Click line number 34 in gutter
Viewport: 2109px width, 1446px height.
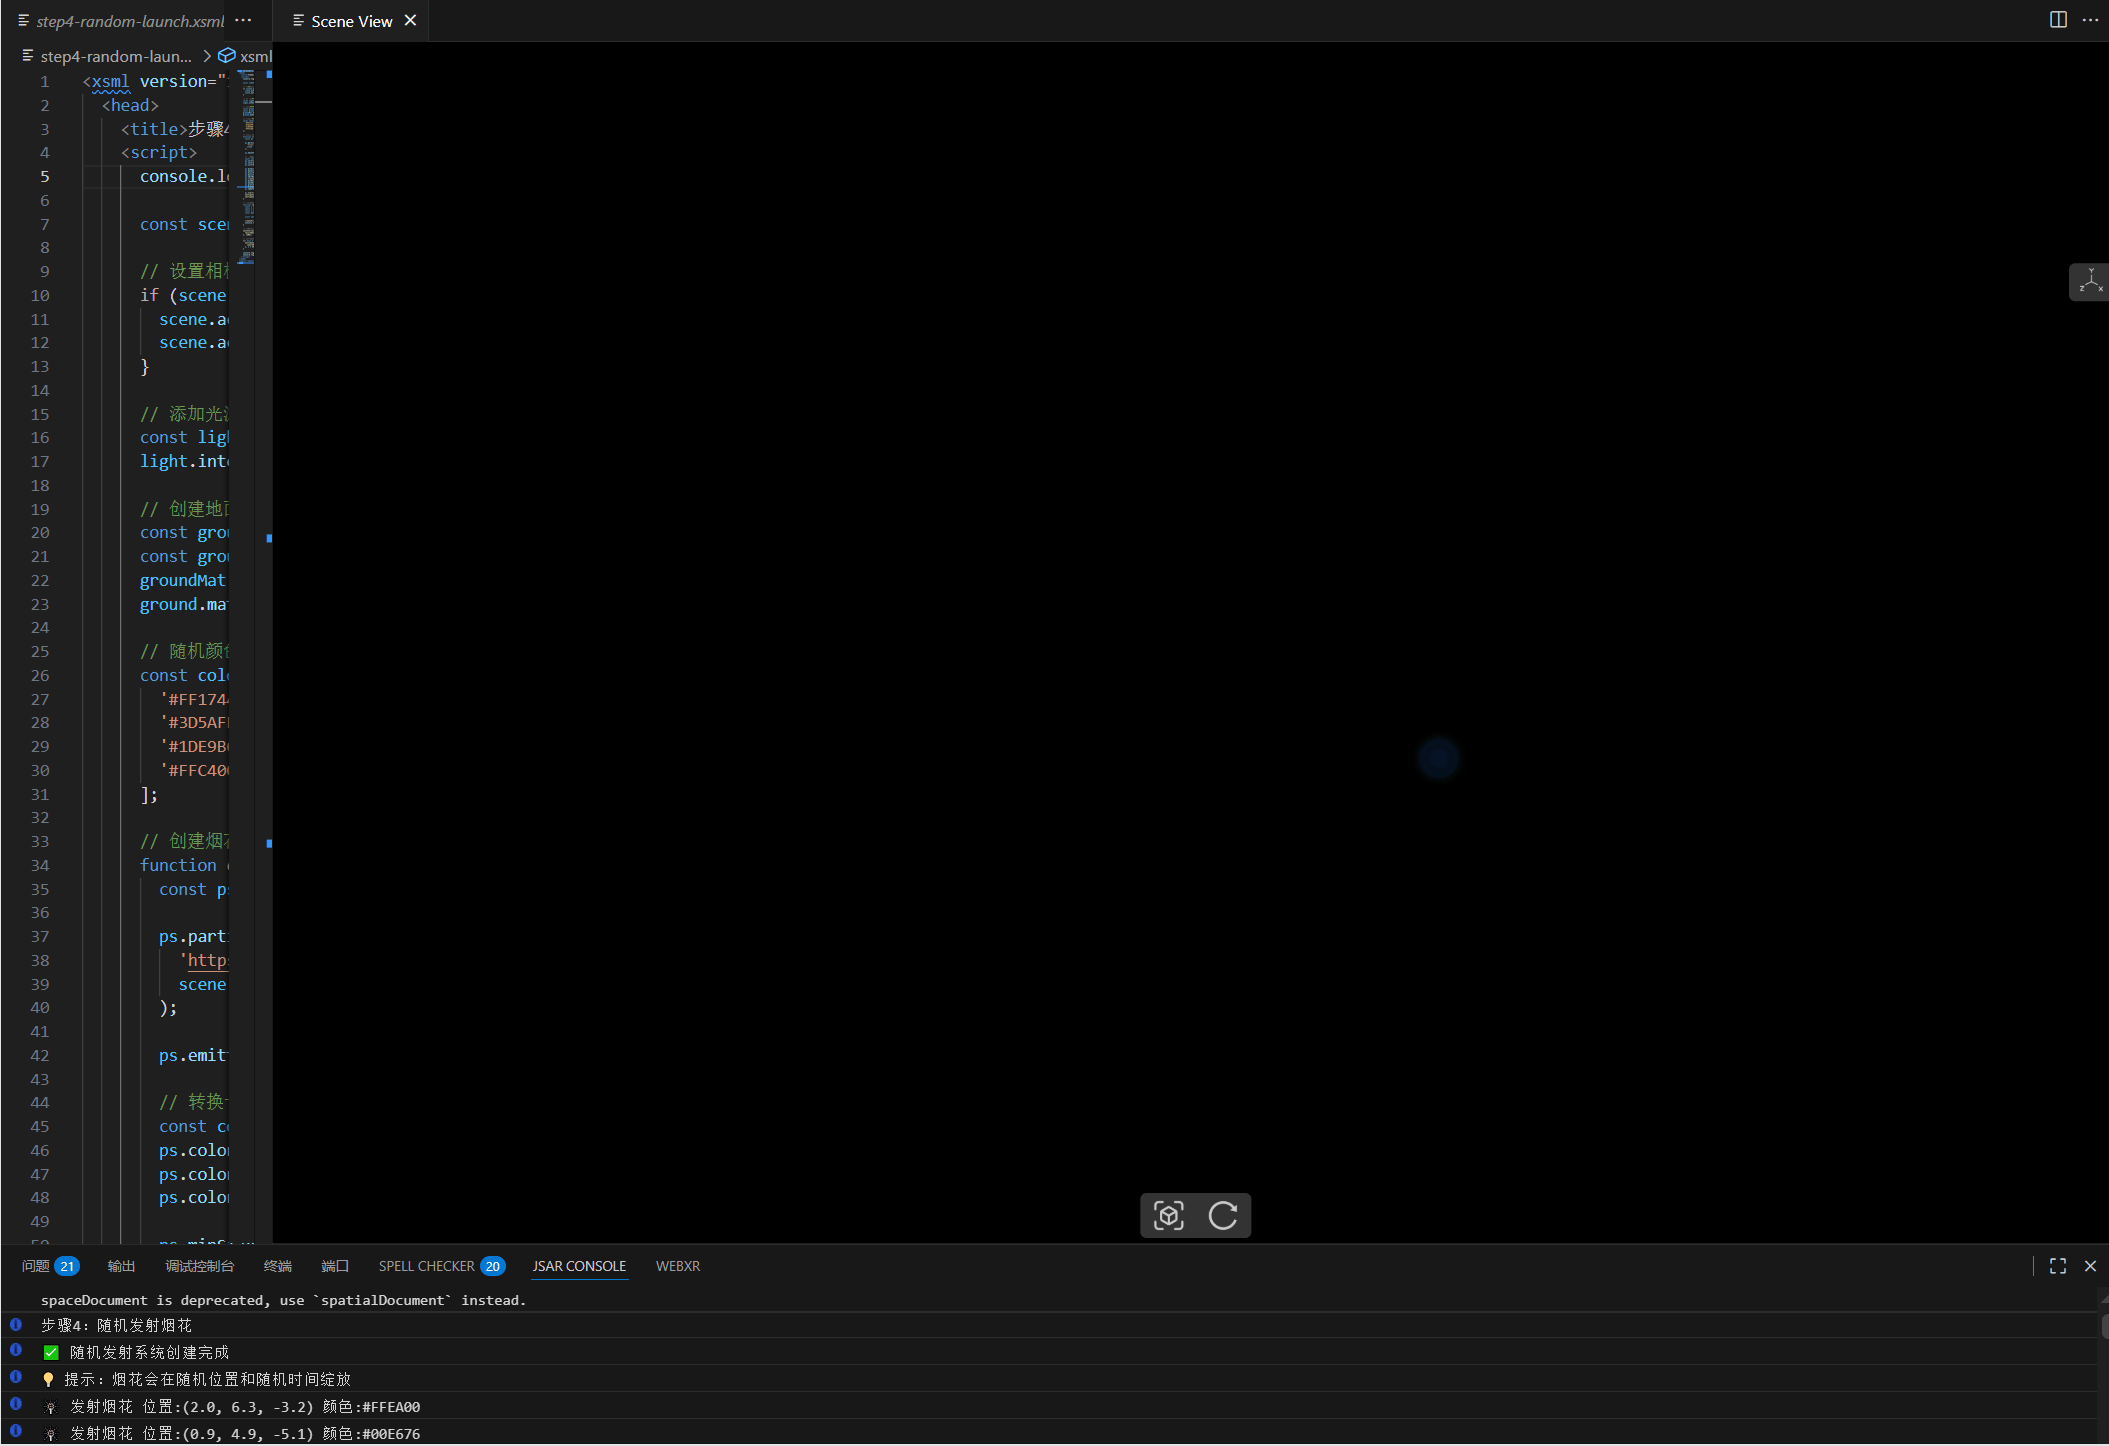point(40,865)
